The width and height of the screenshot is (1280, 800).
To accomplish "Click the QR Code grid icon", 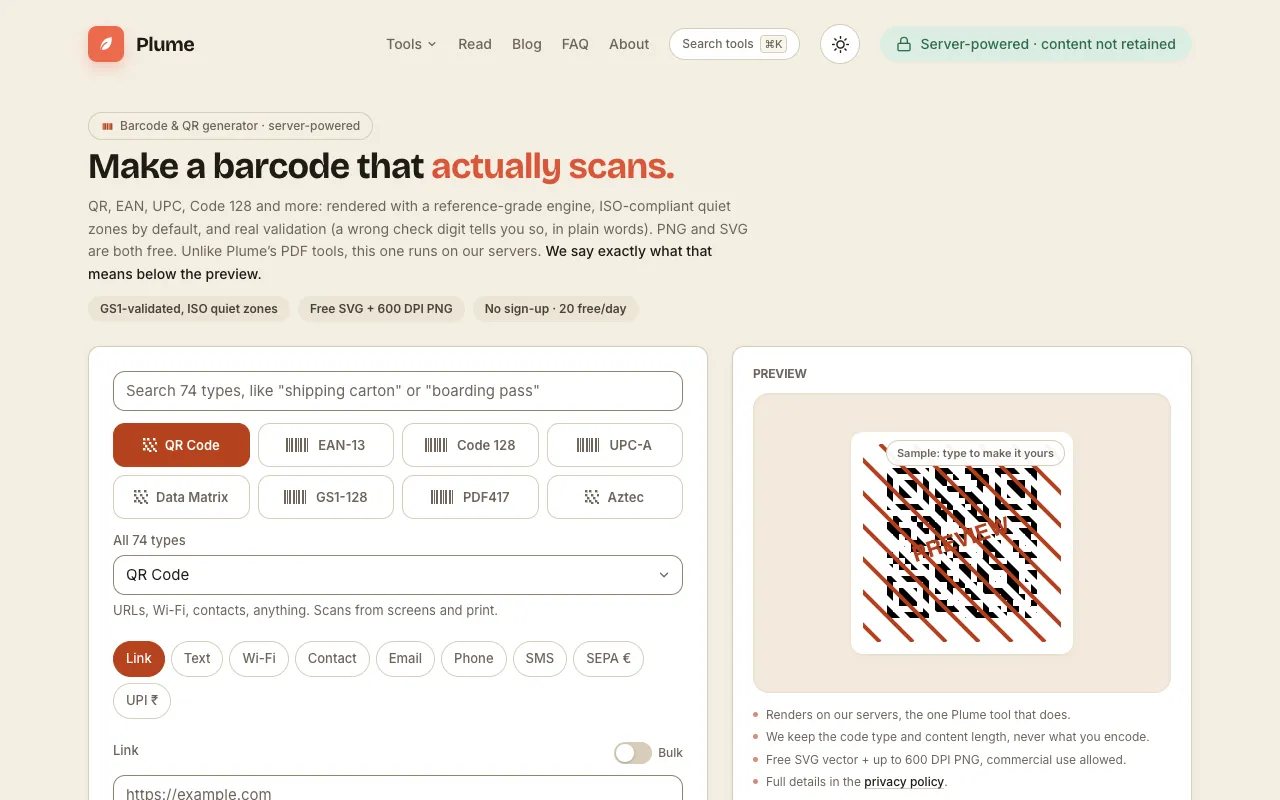I will [x=150, y=445].
